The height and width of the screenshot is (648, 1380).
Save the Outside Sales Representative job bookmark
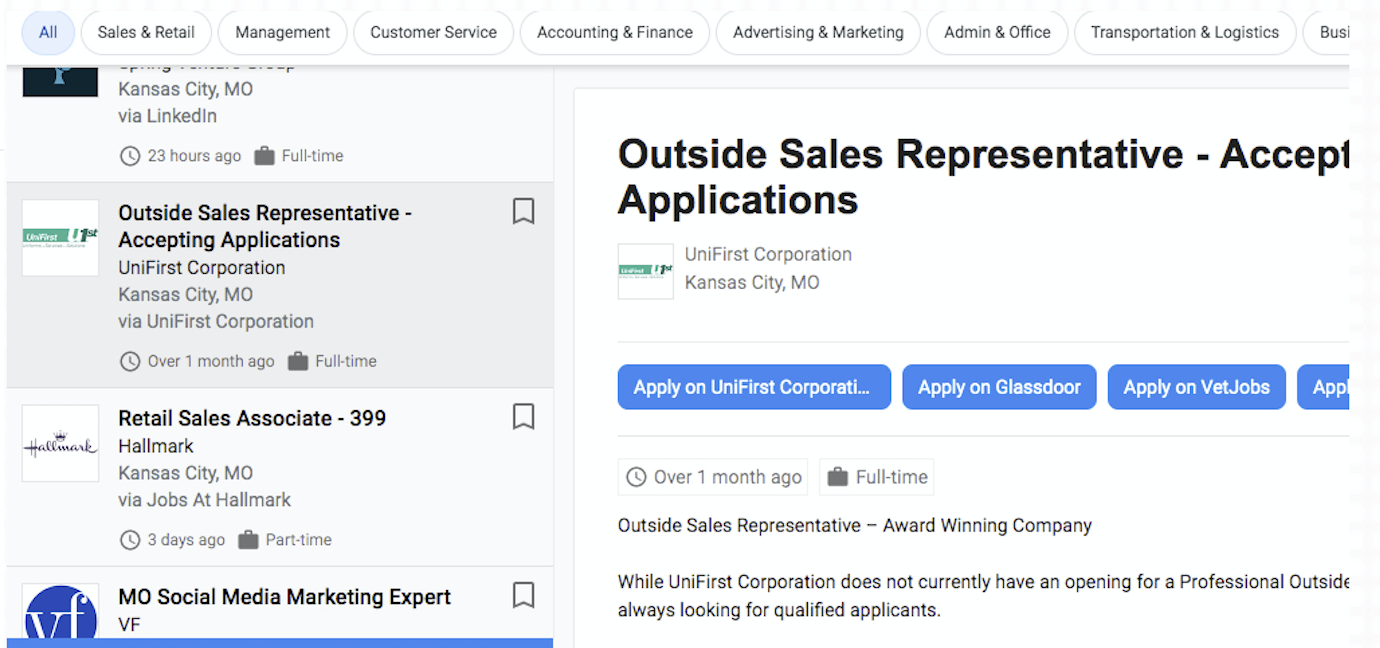pyautogui.click(x=523, y=211)
